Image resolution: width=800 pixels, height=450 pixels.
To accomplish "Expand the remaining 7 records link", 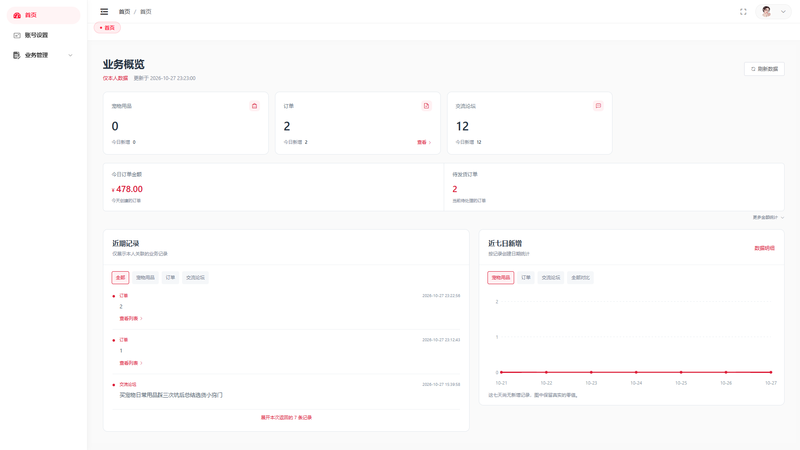I will click(x=286, y=417).
